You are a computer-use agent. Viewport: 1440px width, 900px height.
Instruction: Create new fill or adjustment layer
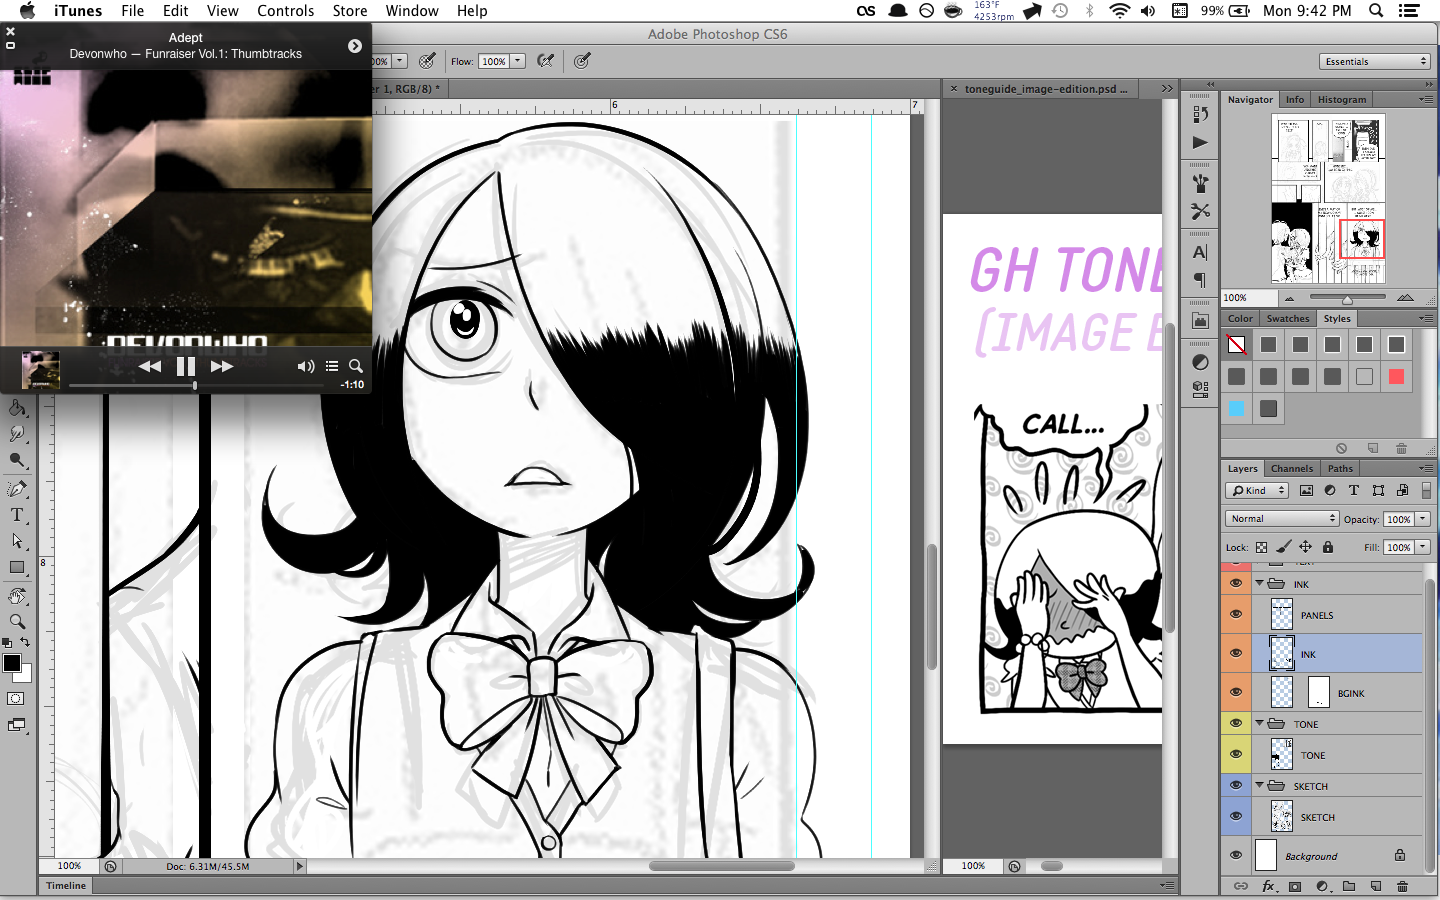click(x=1322, y=886)
